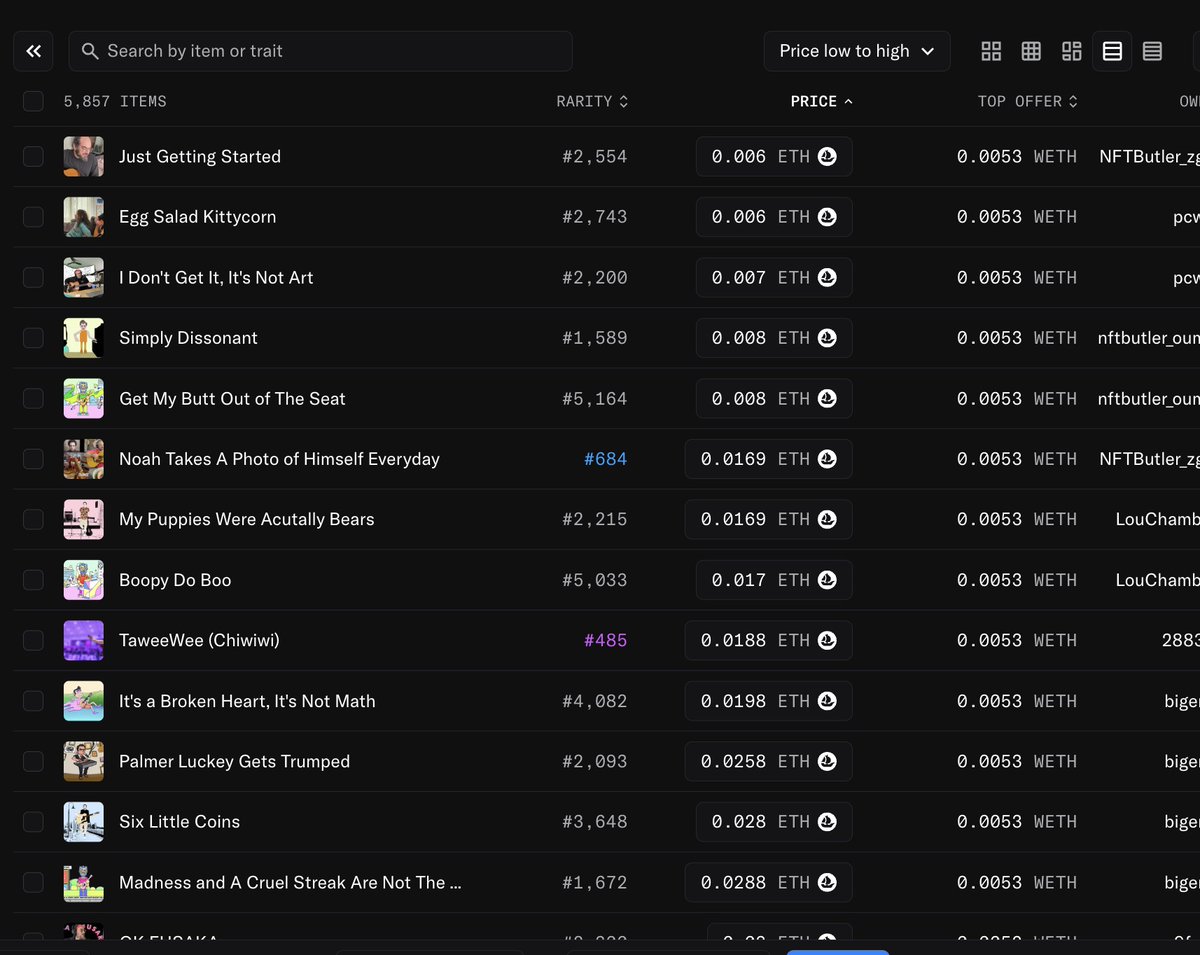1200x955 pixels.
Task: Sort by the PRICE column header
Action: (x=822, y=101)
